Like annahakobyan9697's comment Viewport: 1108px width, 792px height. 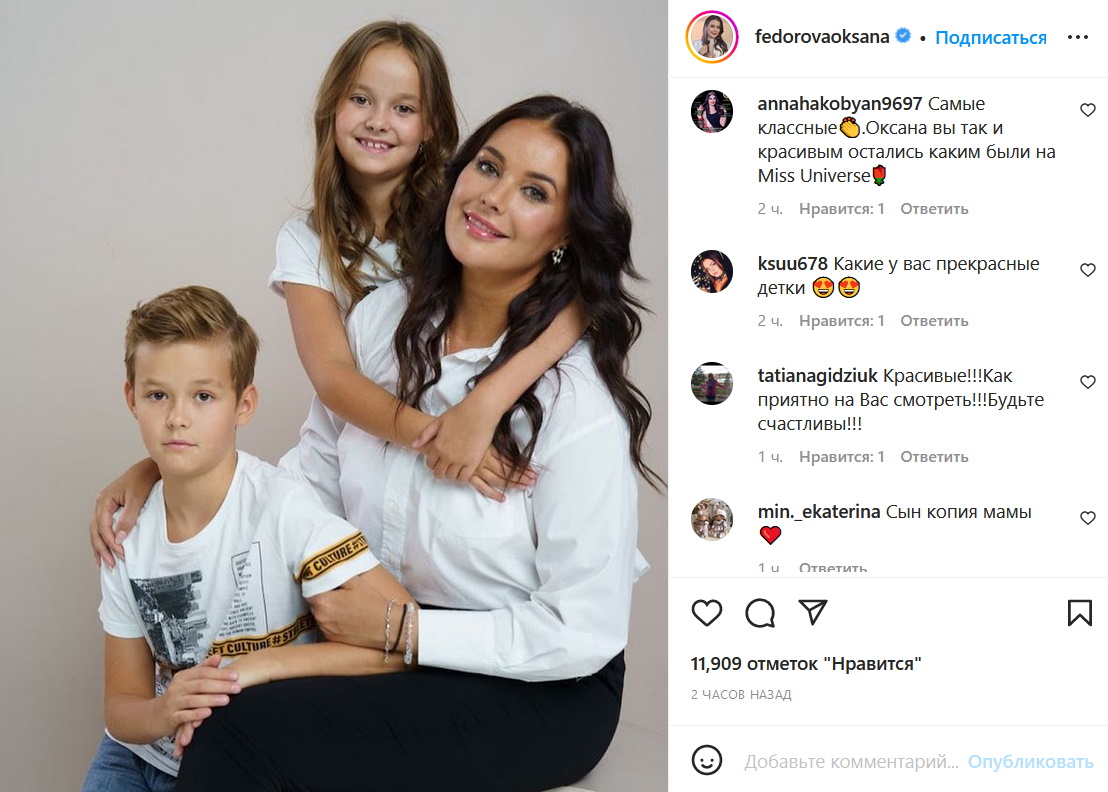tap(1088, 110)
